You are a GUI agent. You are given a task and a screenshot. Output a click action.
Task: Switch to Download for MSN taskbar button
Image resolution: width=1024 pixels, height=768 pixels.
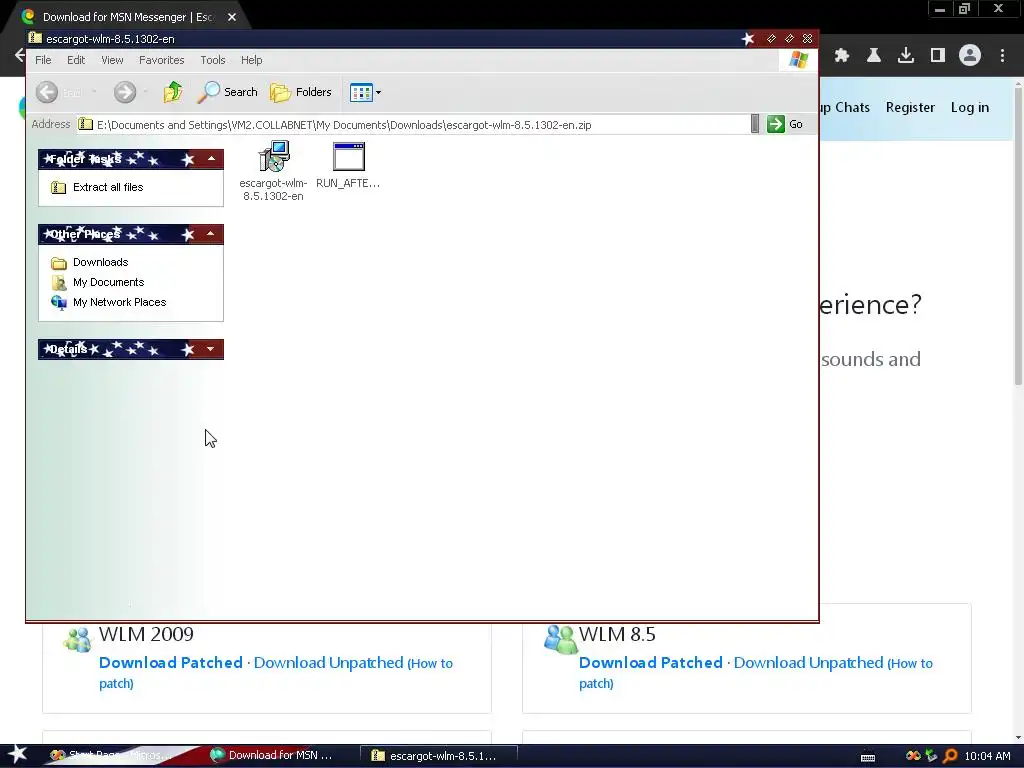click(x=272, y=756)
